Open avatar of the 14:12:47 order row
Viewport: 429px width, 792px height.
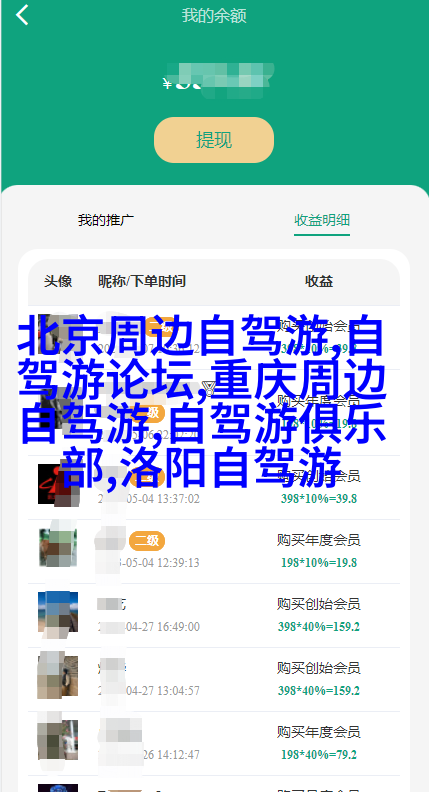tap(58, 739)
